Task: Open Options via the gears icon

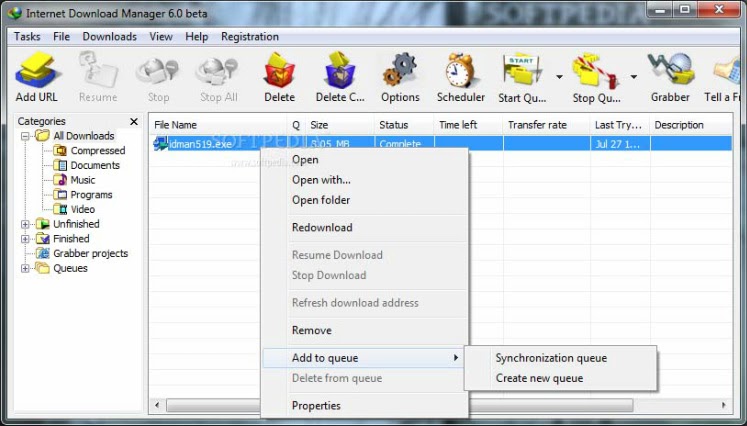Action: coord(400,70)
